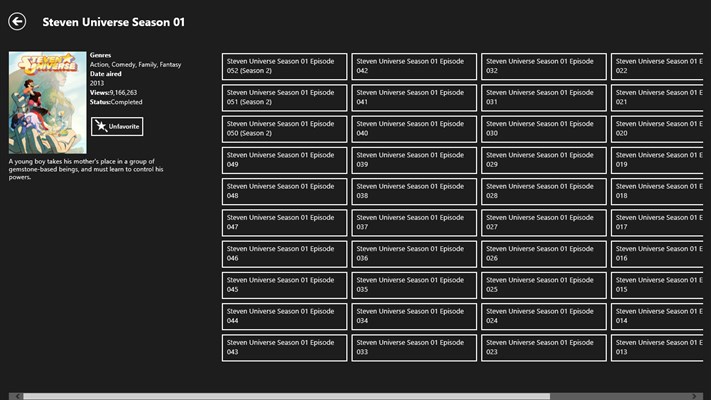Select Season 01 Episode 034

tap(414, 317)
